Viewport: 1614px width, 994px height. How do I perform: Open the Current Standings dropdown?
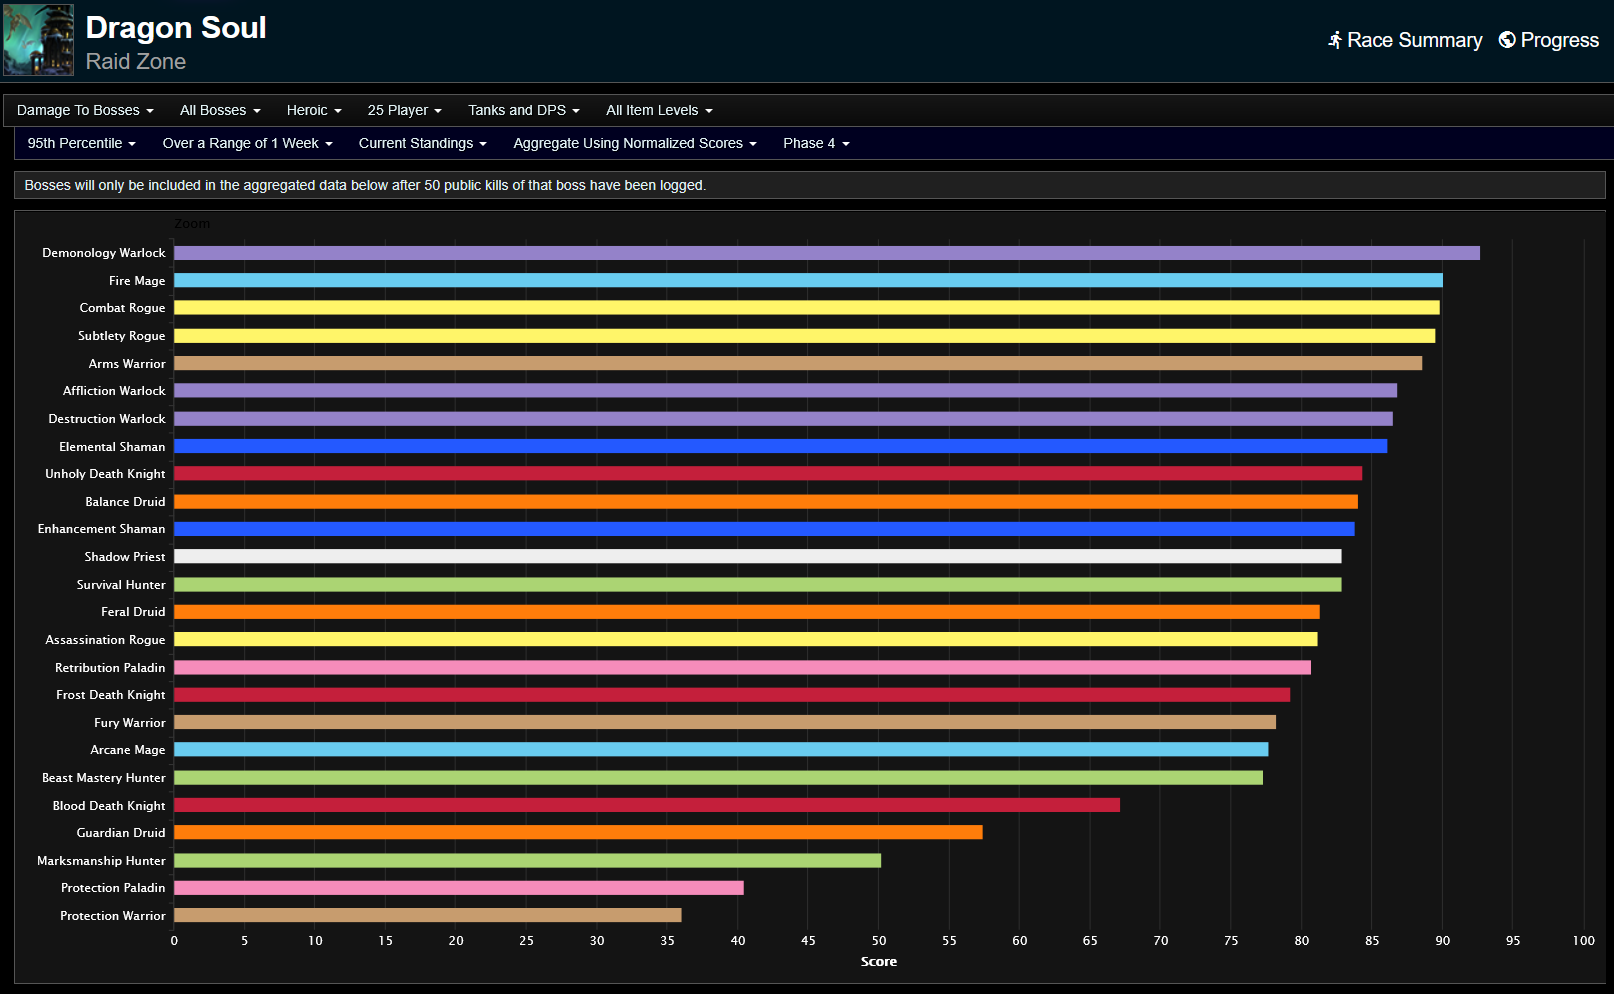click(x=422, y=143)
